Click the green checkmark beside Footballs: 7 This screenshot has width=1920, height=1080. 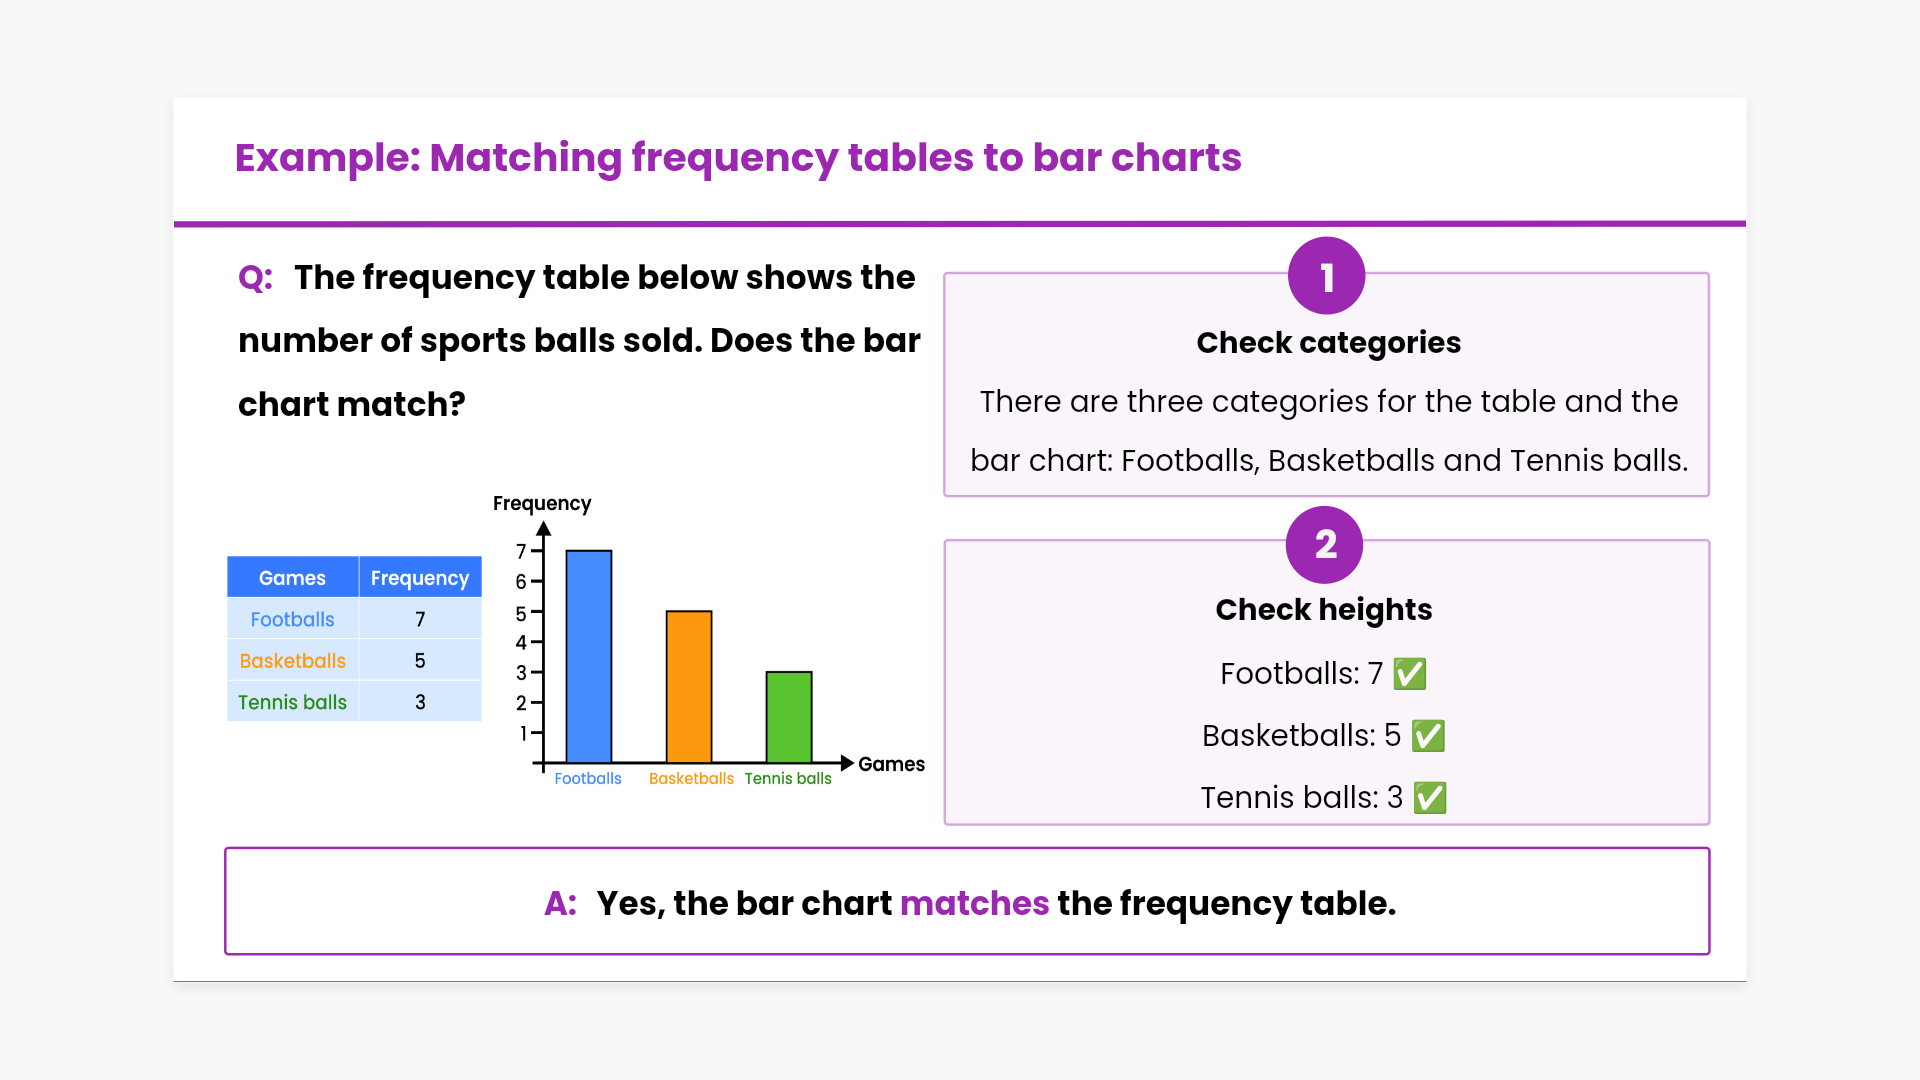(x=1410, y=674)
